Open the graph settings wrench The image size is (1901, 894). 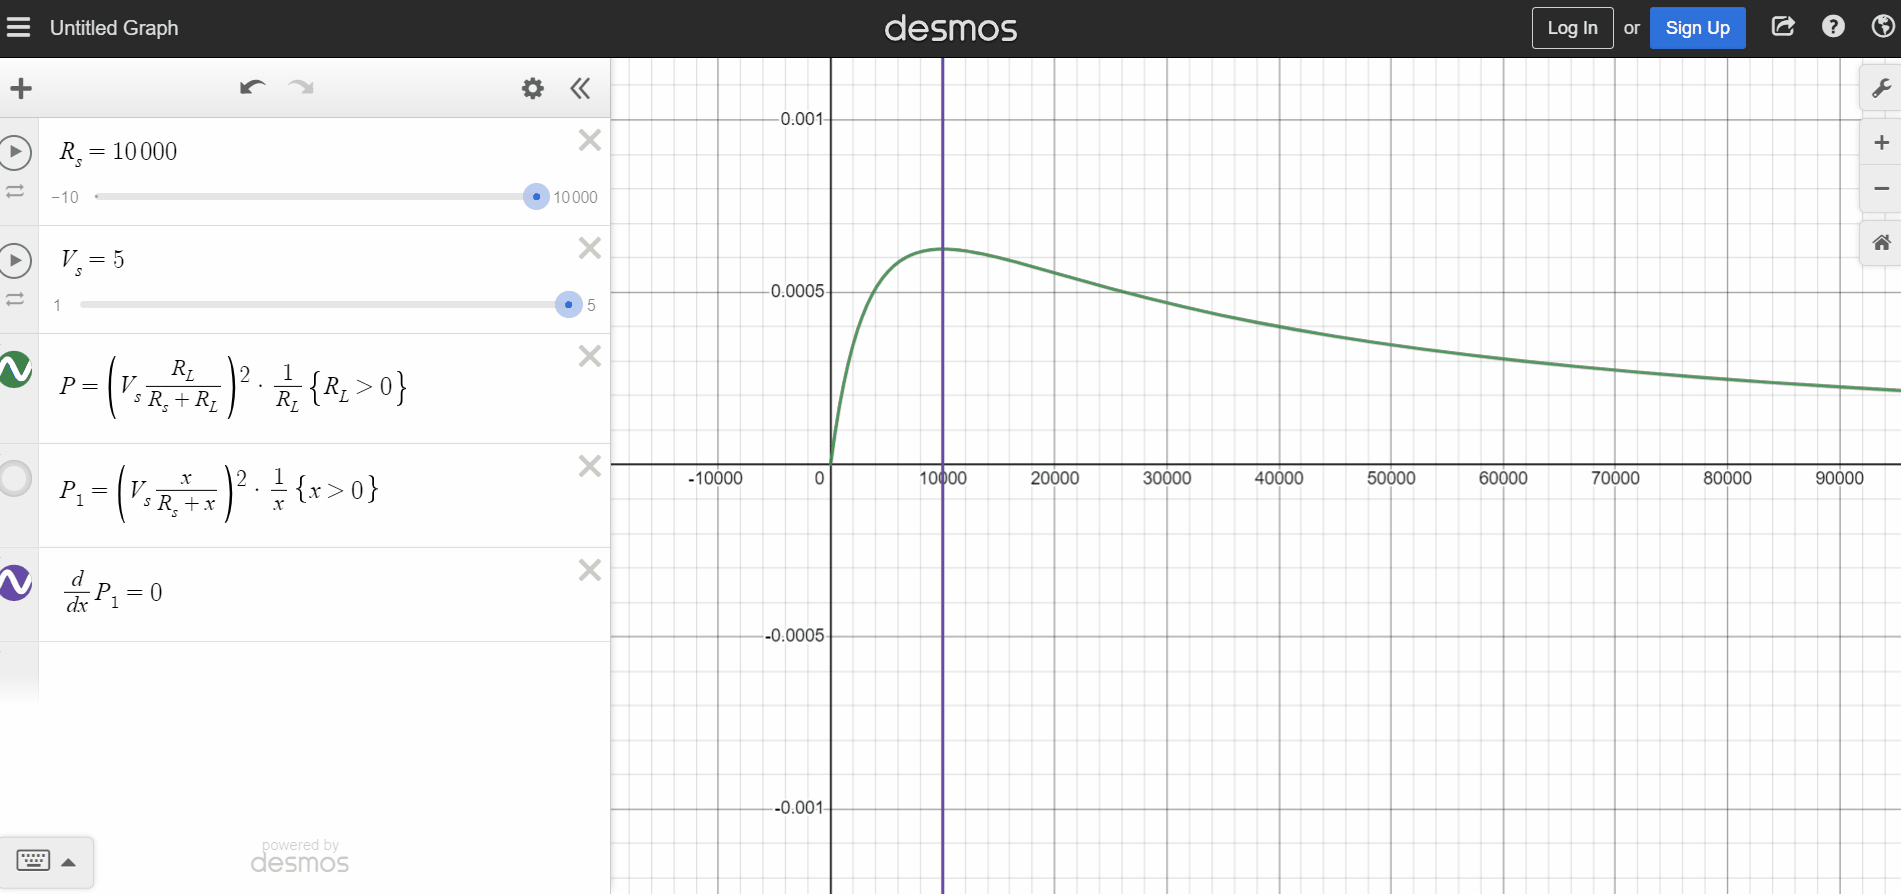pos(1881,89)
